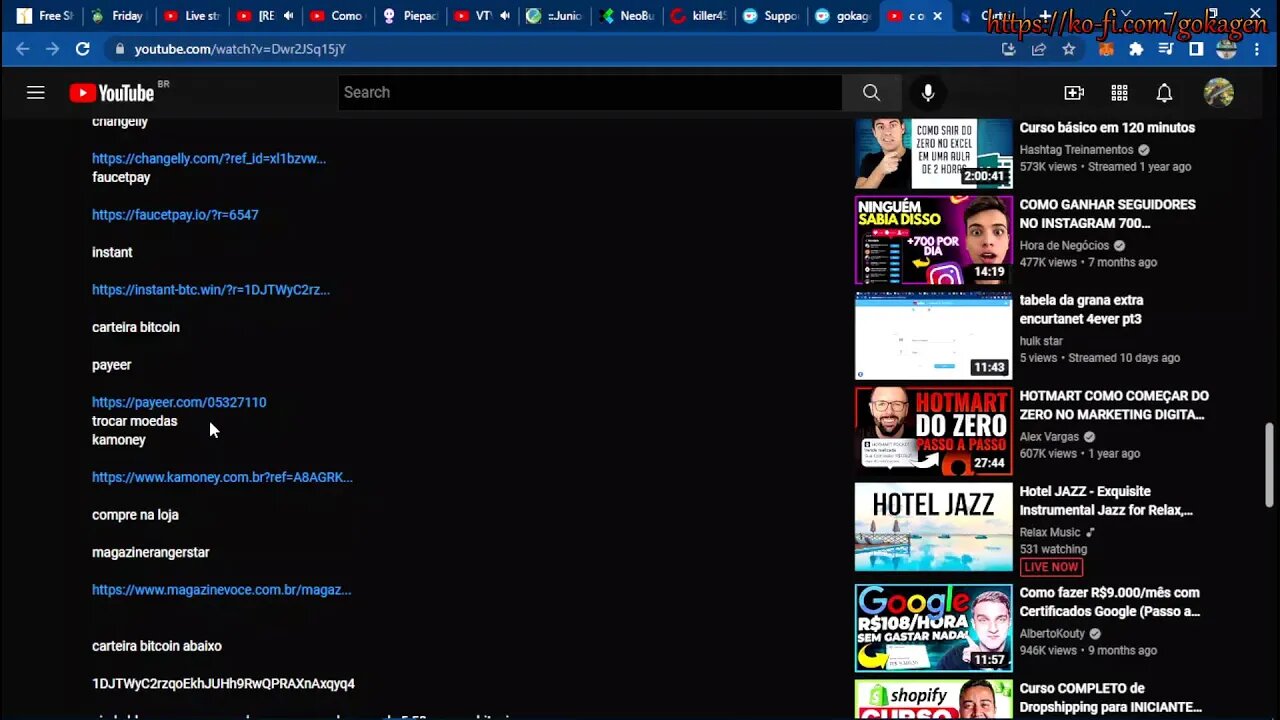Open the kamoney.com.br link
Screen dimensions: 1280x720
[222, 477]
